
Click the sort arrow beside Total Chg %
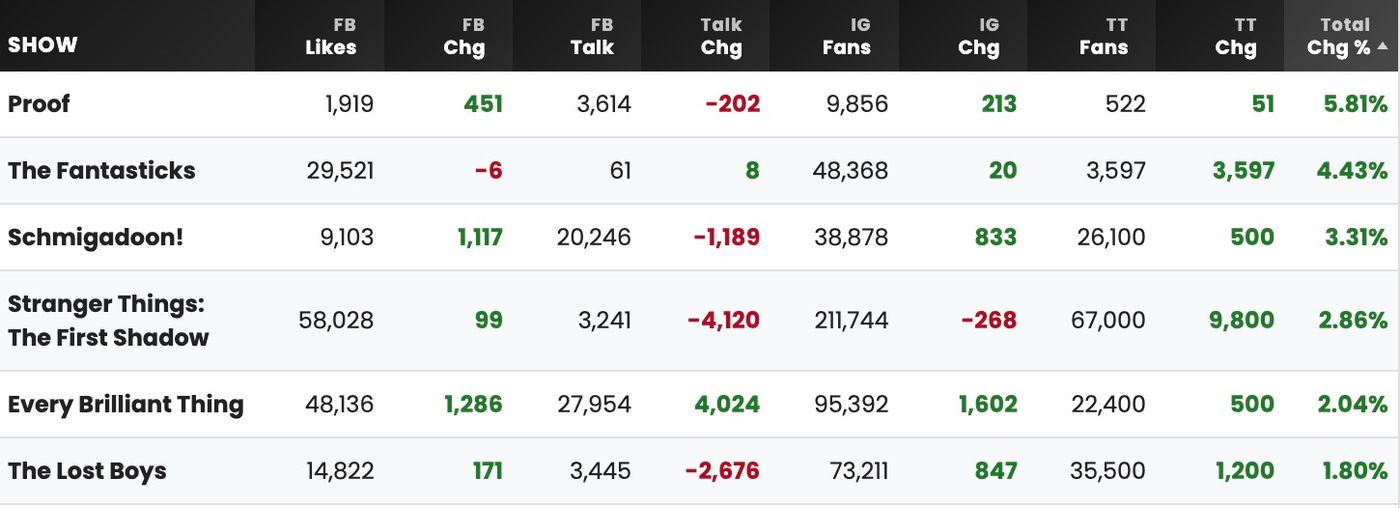[1383, 47]
